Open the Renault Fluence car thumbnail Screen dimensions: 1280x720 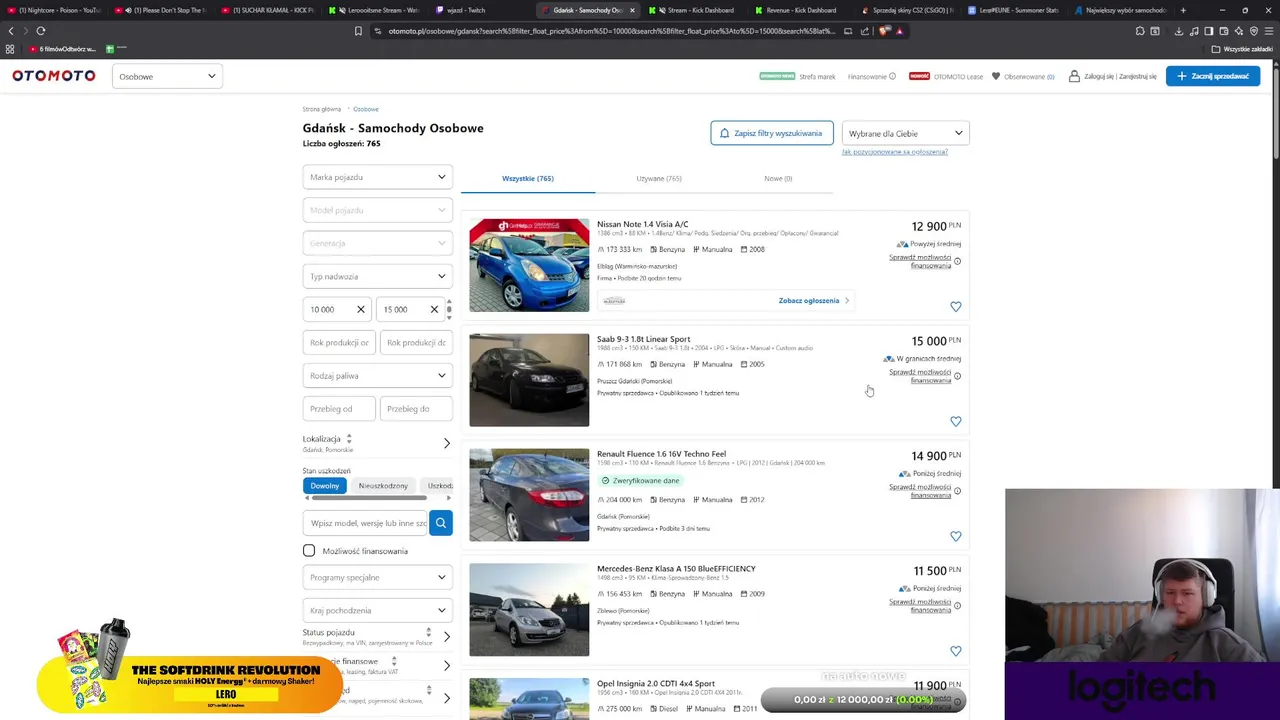pos(529,495)
